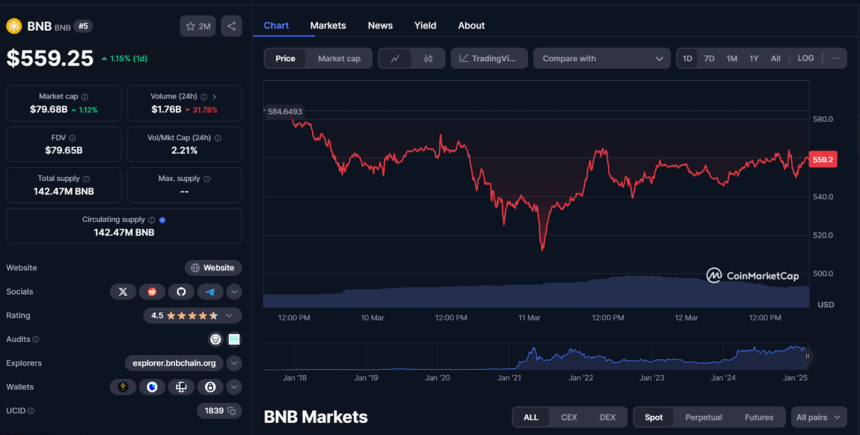Set chart range to 1D
Screen dimensions: 860x435
[687, 59]
